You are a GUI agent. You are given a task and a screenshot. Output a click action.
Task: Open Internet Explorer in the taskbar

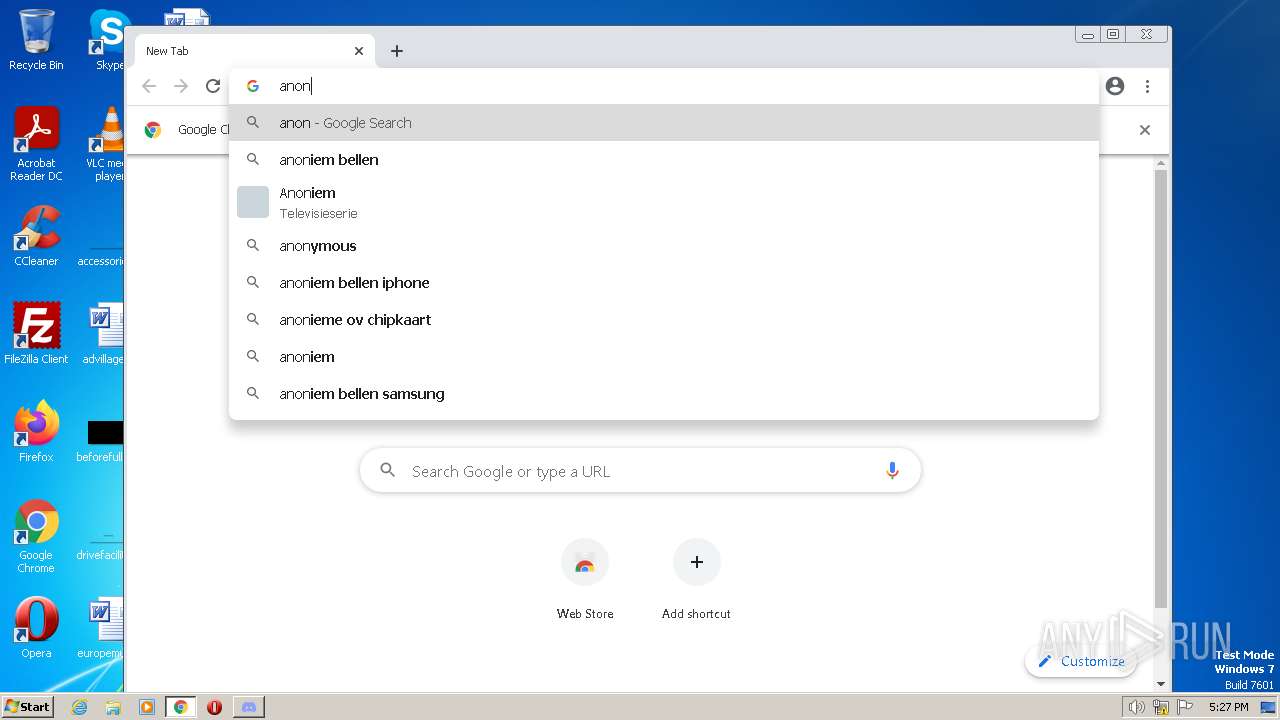[x=80, y=707]
